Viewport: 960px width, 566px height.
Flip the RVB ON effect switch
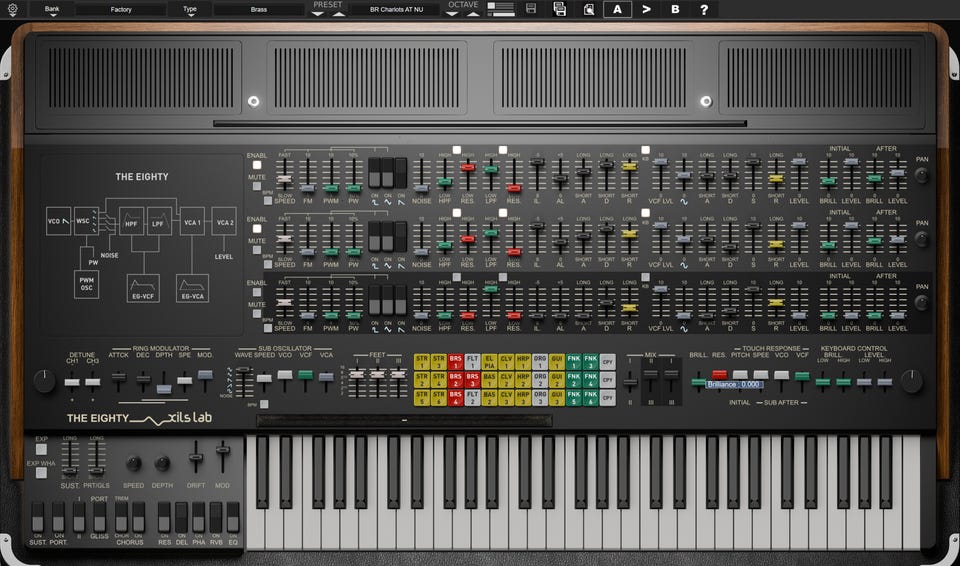coord(216,517)
